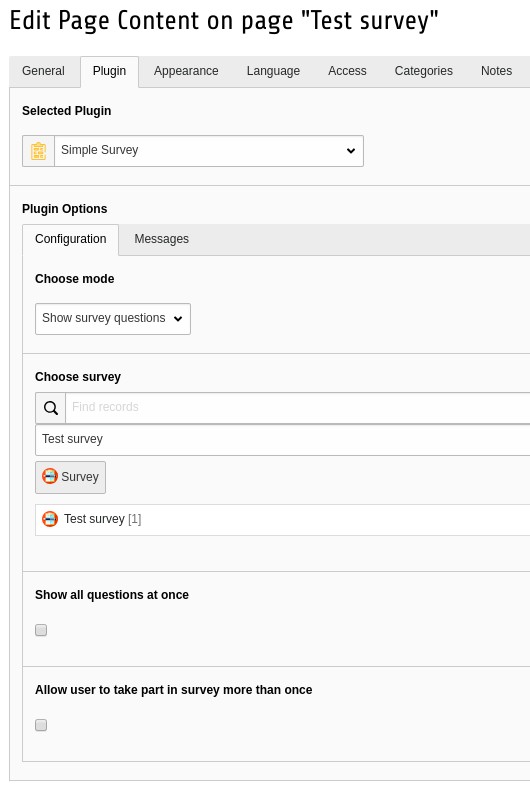Click the Test survey [1] record row

point(283,519)
